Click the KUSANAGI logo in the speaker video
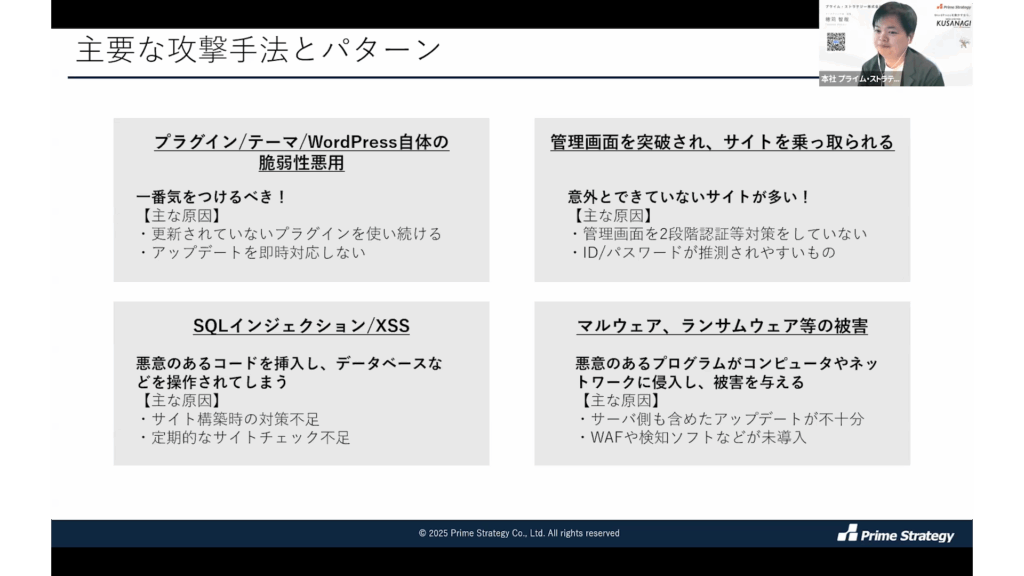The image size is (1024, 576). pyautogui.click(x=953, y=24)
